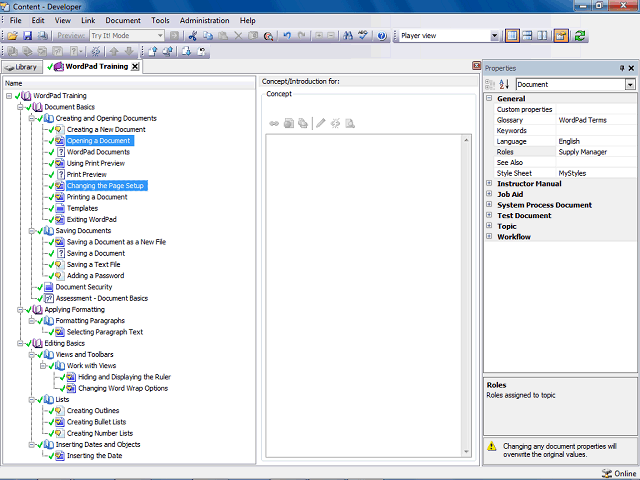Click the Save All icon beside the floppy disk
Screen dimensions: 640x480
tap(42, 36)
